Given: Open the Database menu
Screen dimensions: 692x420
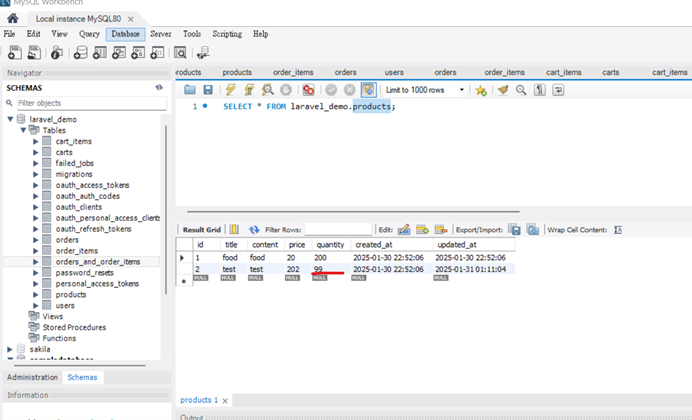Looking at the screenshot, I should (125, 34).
